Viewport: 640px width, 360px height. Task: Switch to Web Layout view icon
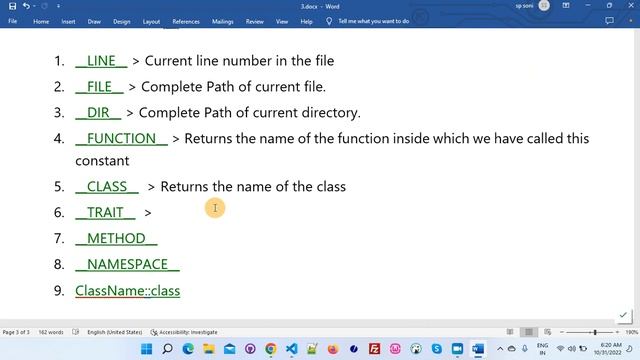click(548, 332)
